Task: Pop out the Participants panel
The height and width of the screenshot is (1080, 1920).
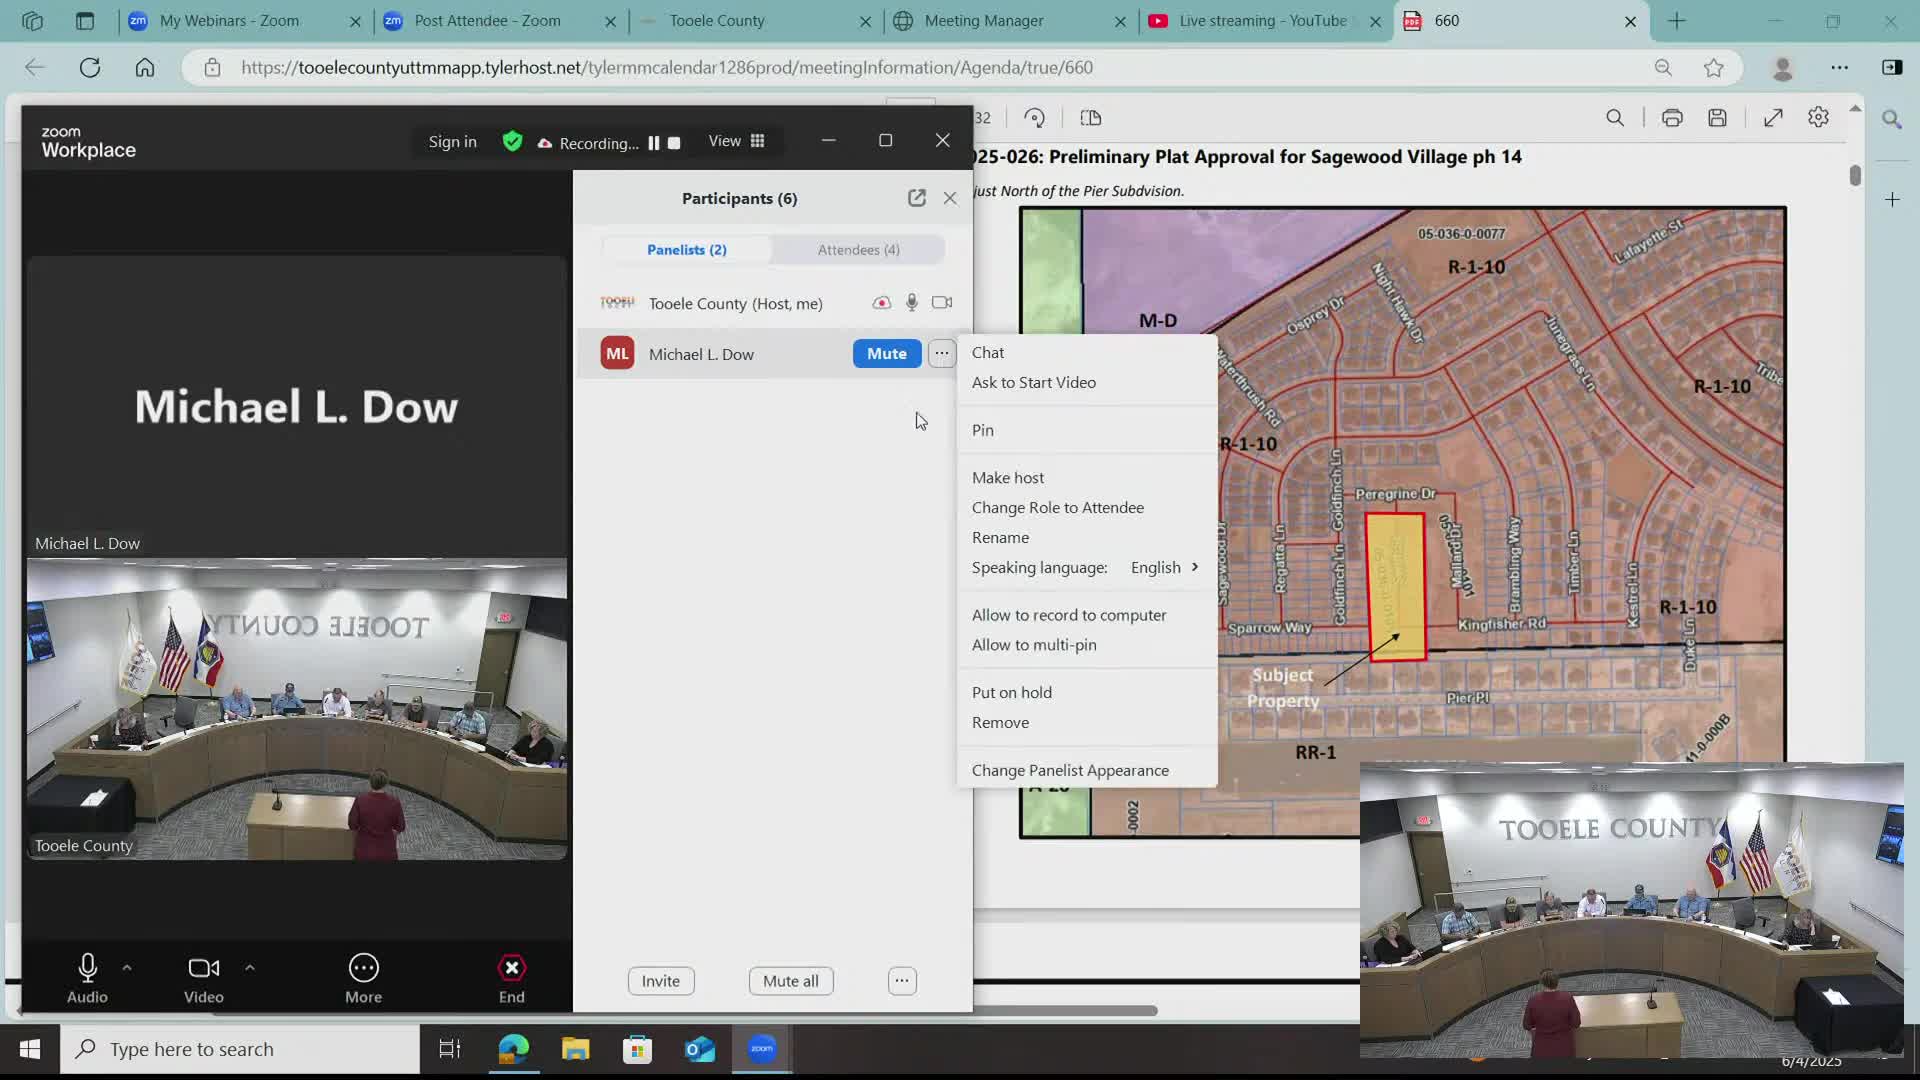Action: (917, 198)
